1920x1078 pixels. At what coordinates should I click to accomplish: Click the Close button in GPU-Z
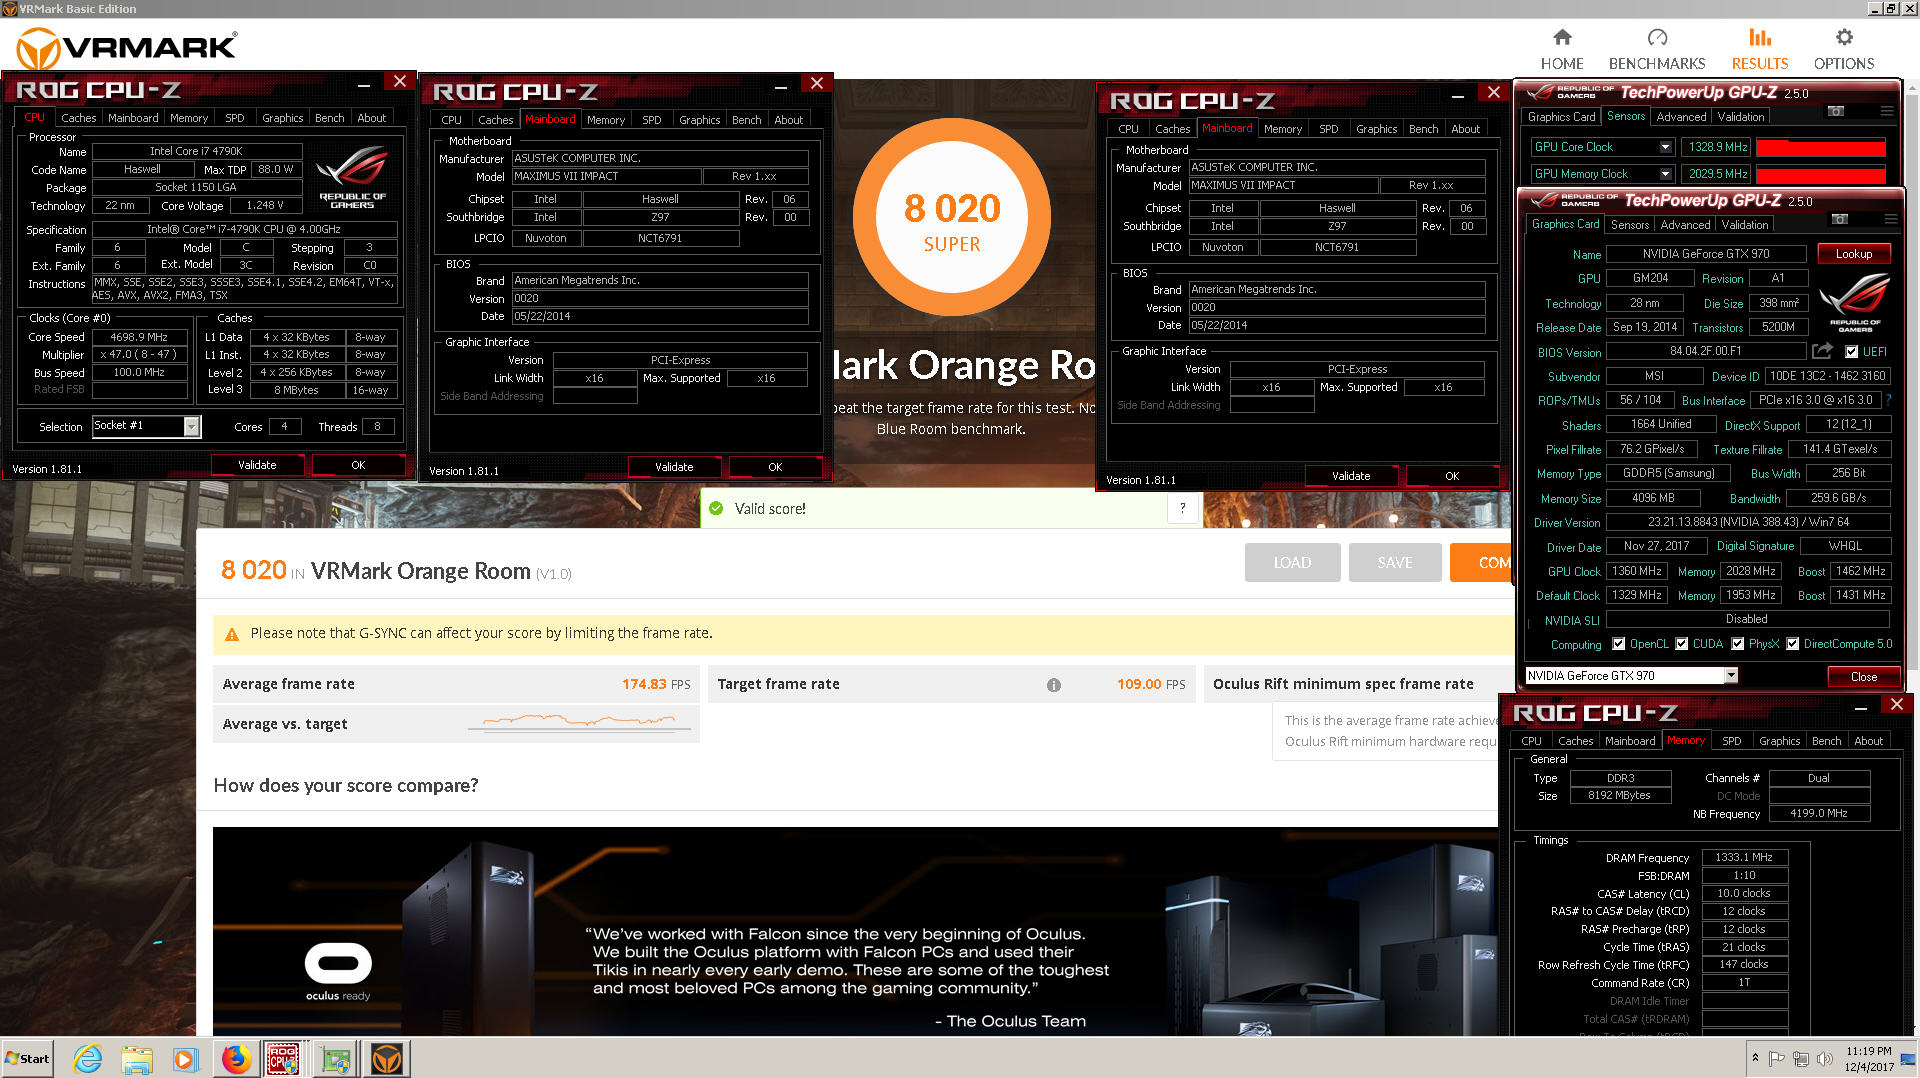1863,677
